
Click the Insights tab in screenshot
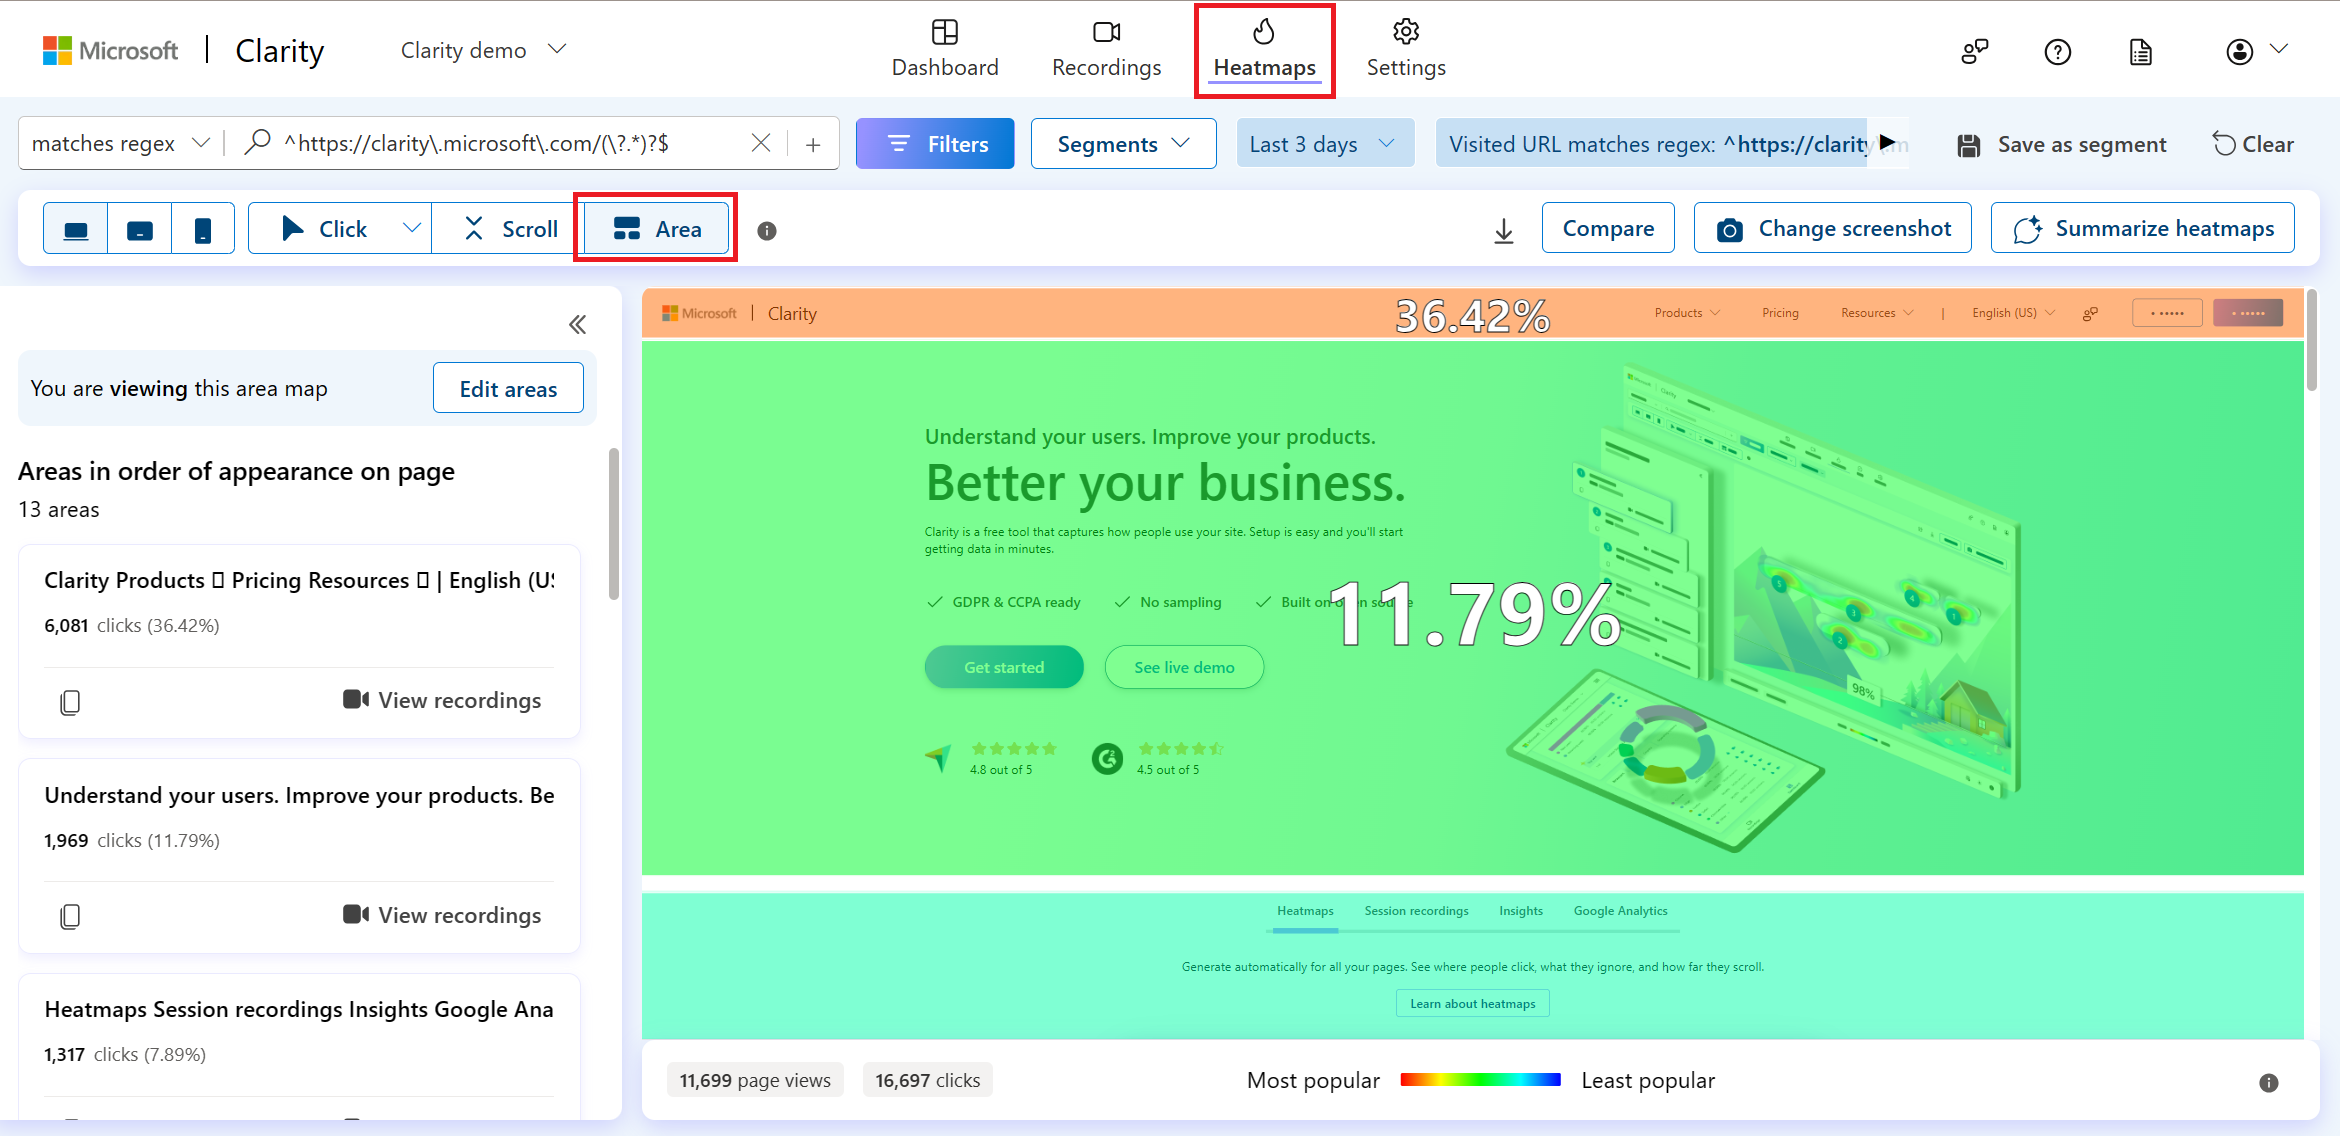click(x=1521, y=911)
